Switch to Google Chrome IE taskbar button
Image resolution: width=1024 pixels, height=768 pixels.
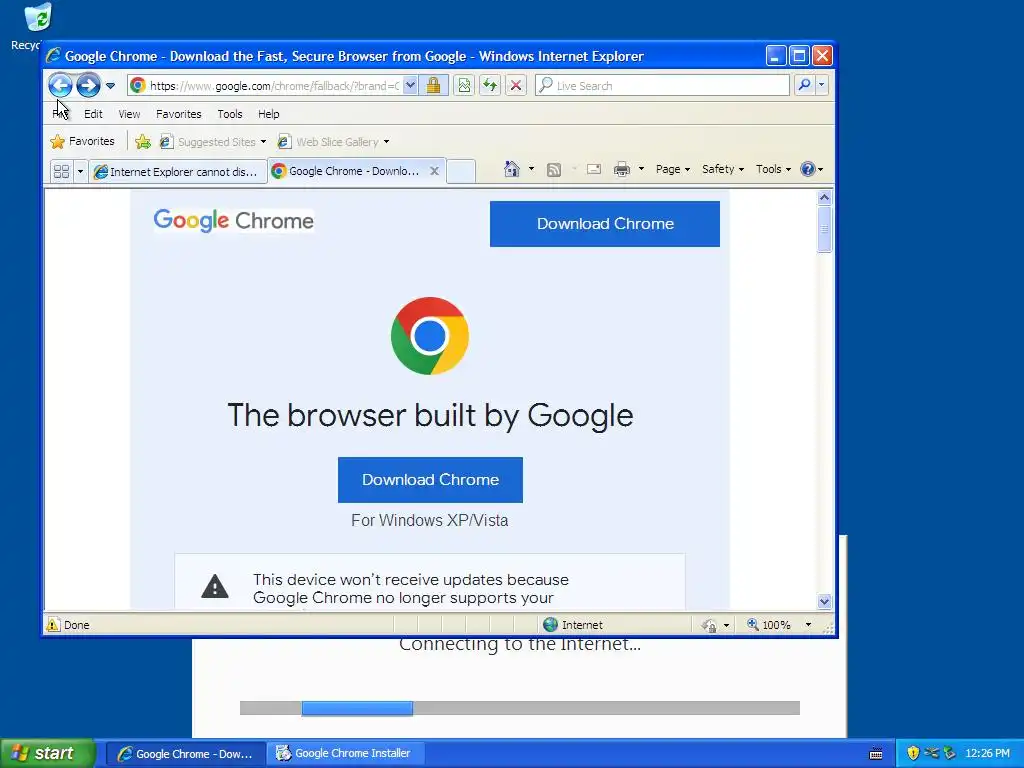coord(185,754)
